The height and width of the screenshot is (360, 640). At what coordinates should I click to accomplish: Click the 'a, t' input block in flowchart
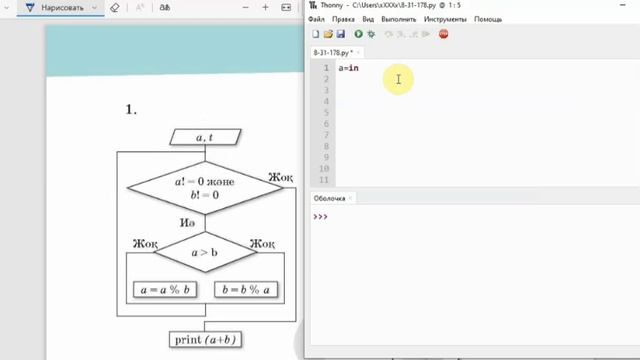click(x=205, y=137)
